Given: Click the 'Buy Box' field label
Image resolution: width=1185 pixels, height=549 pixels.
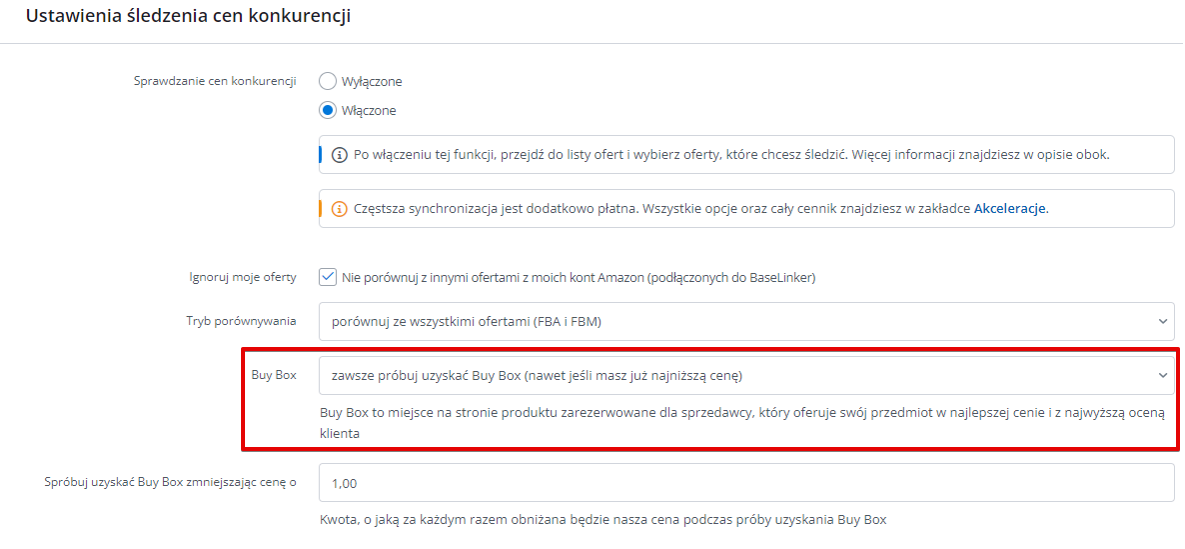Looking at the screenshot, I should (x=274, y=376).
